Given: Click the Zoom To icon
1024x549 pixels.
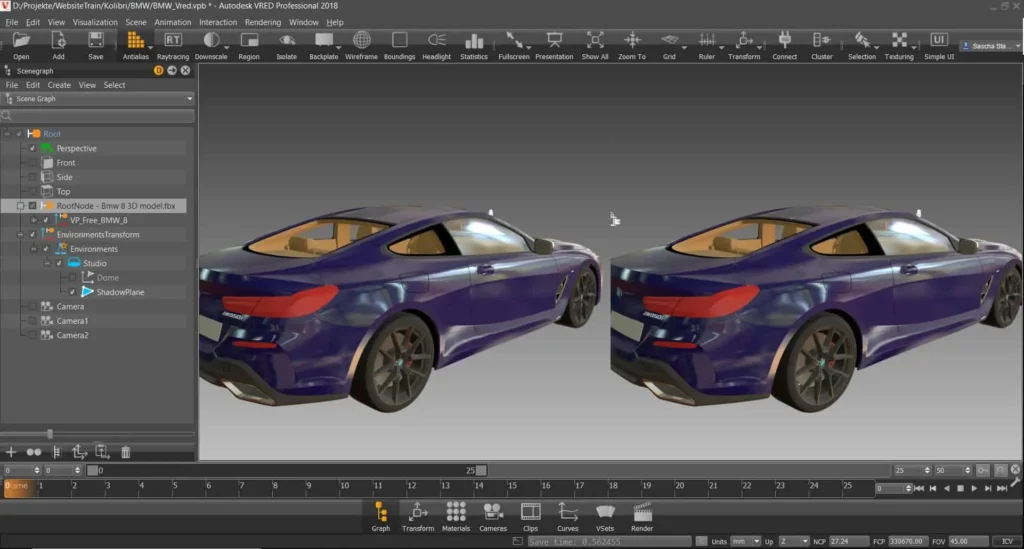Looking at the screenshot, I should tap(632, 40).
